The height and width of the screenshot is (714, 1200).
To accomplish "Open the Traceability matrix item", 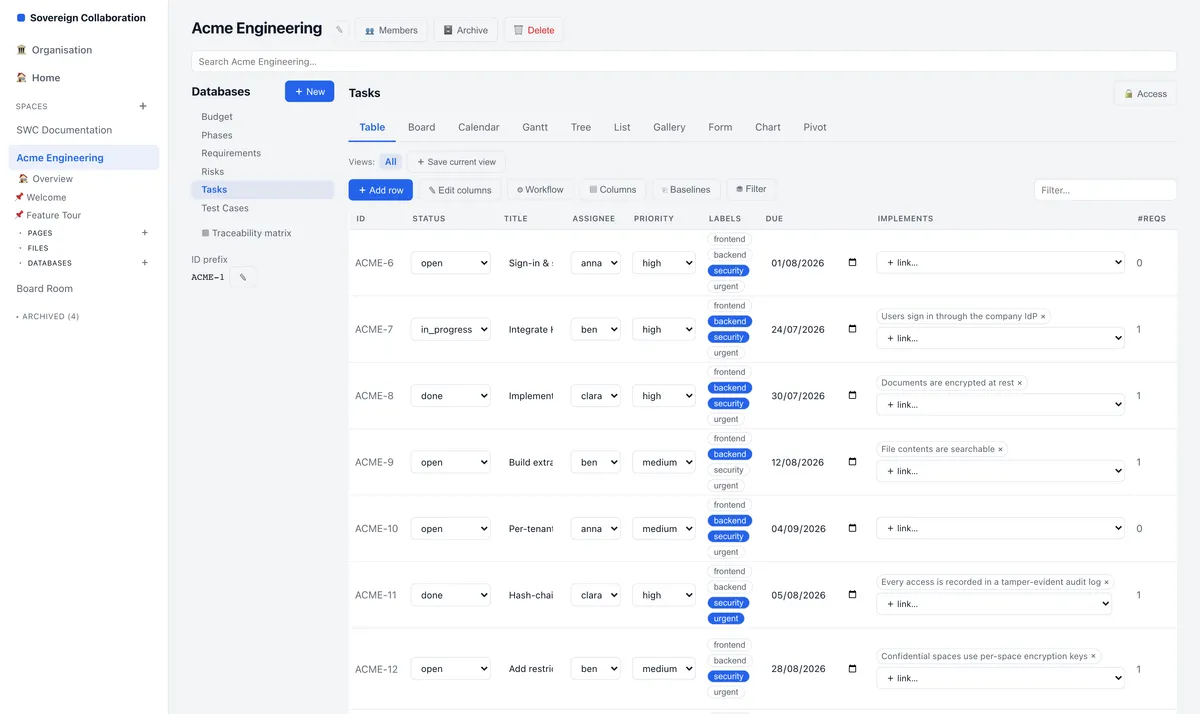I will (246, 233).
